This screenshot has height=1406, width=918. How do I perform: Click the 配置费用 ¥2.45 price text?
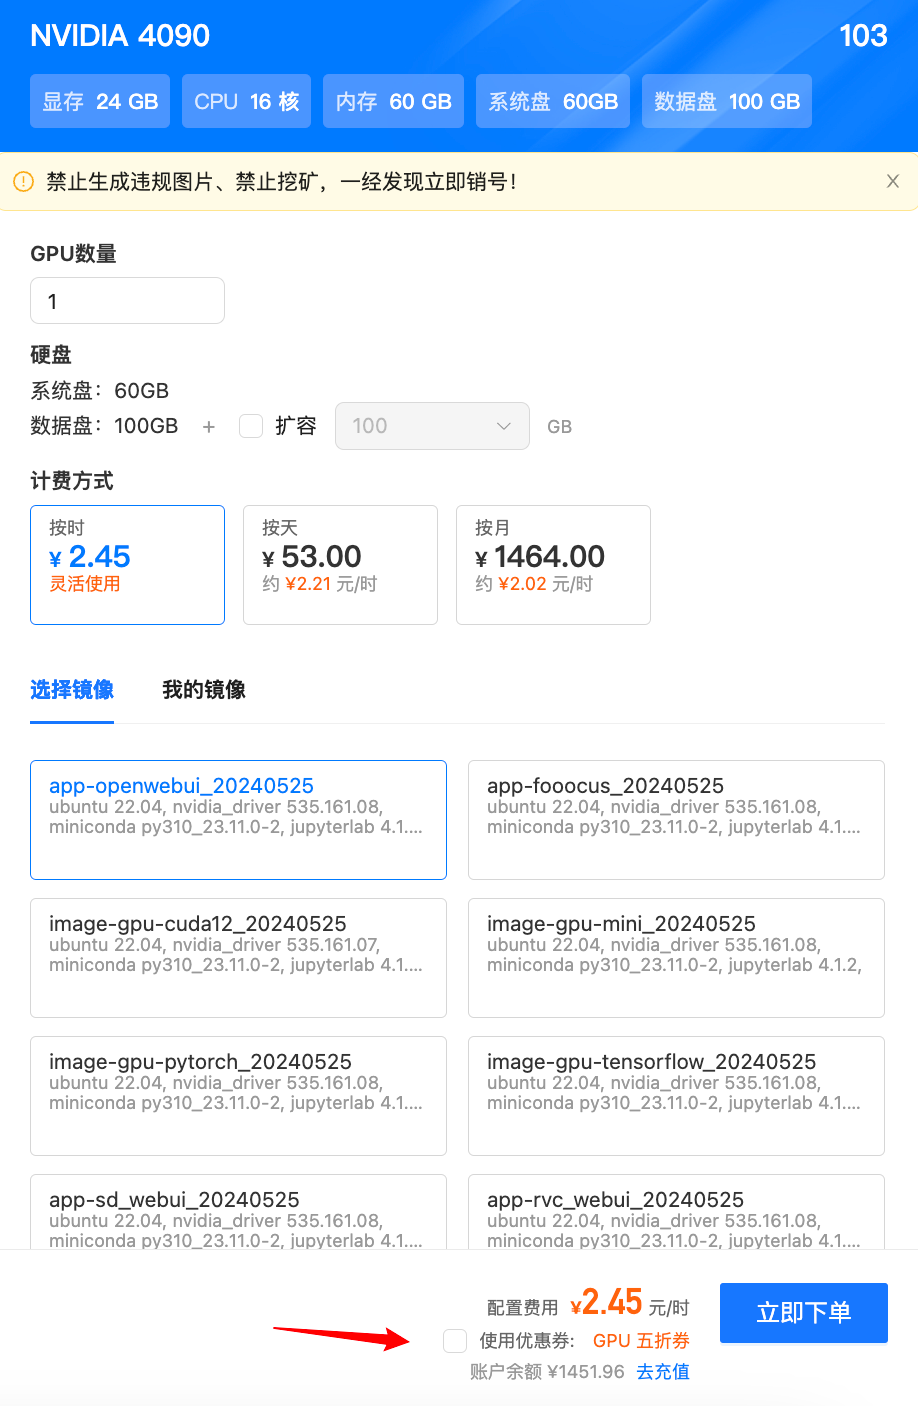[x=588, y=1303]
